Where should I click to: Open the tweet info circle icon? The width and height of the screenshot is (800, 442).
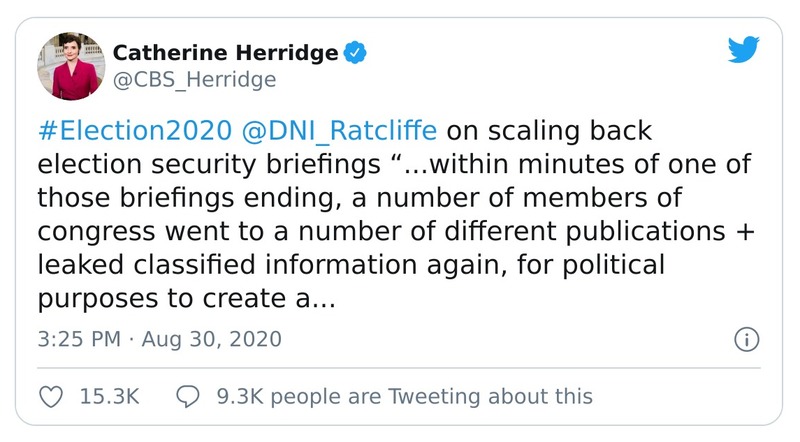click(x=745, y=339)
